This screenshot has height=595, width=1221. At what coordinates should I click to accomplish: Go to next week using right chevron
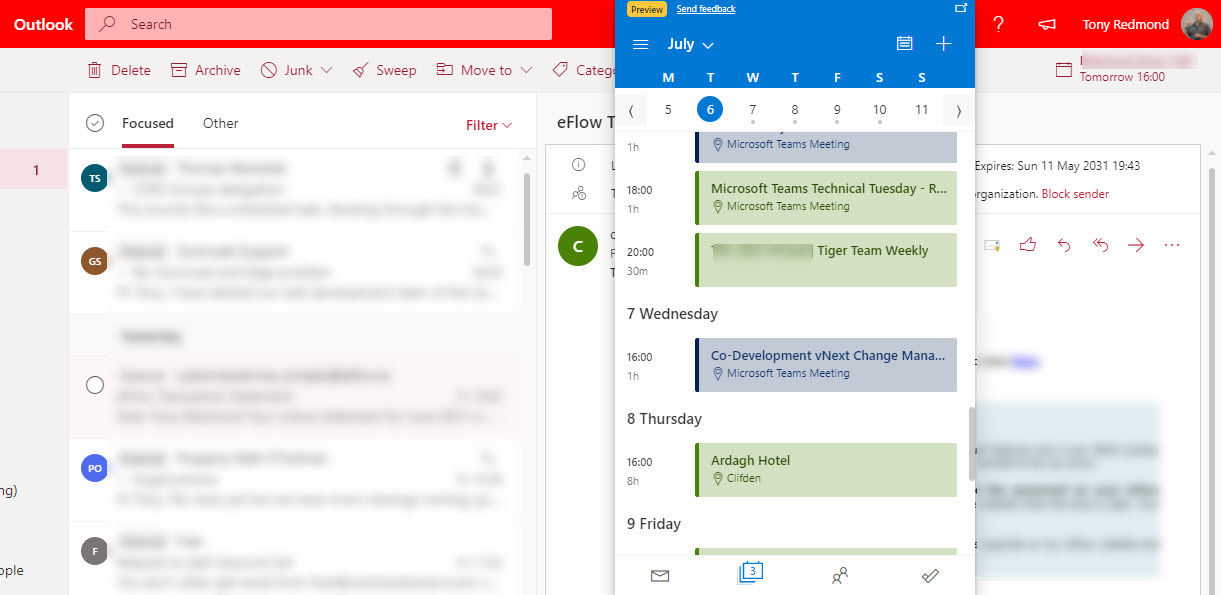coord(958,110)
